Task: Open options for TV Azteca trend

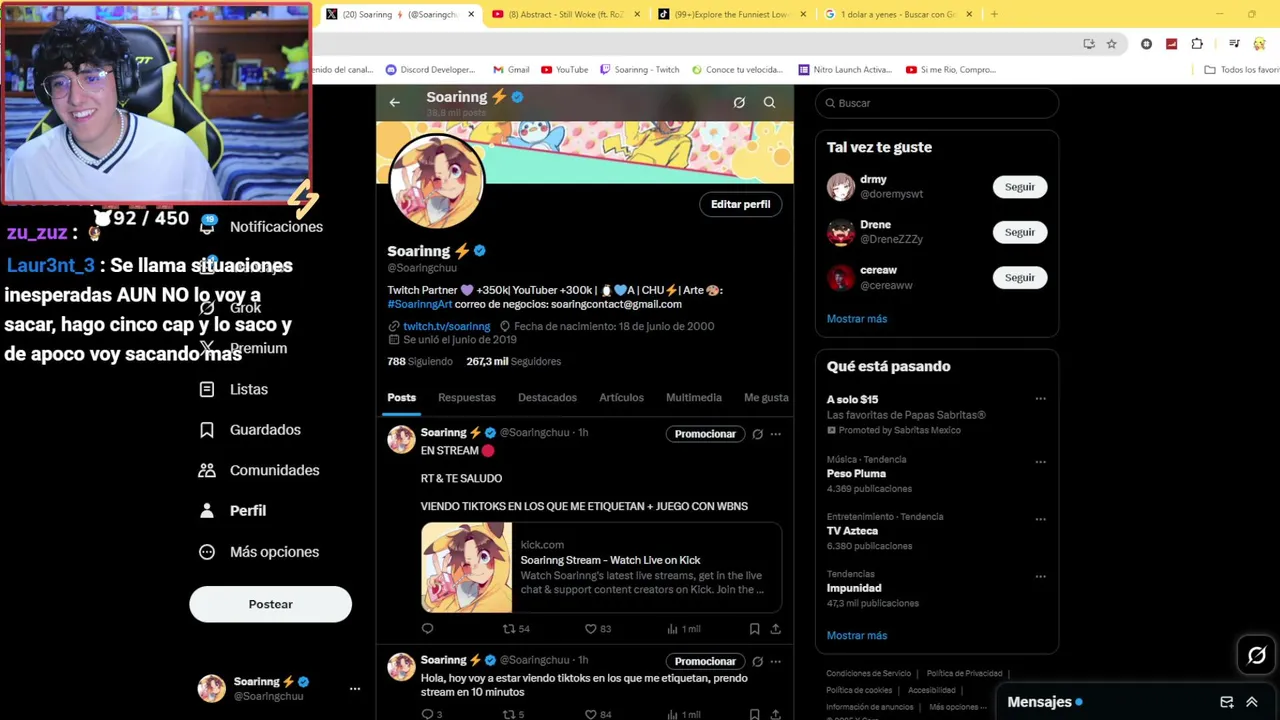Action: pos(1040,519)
